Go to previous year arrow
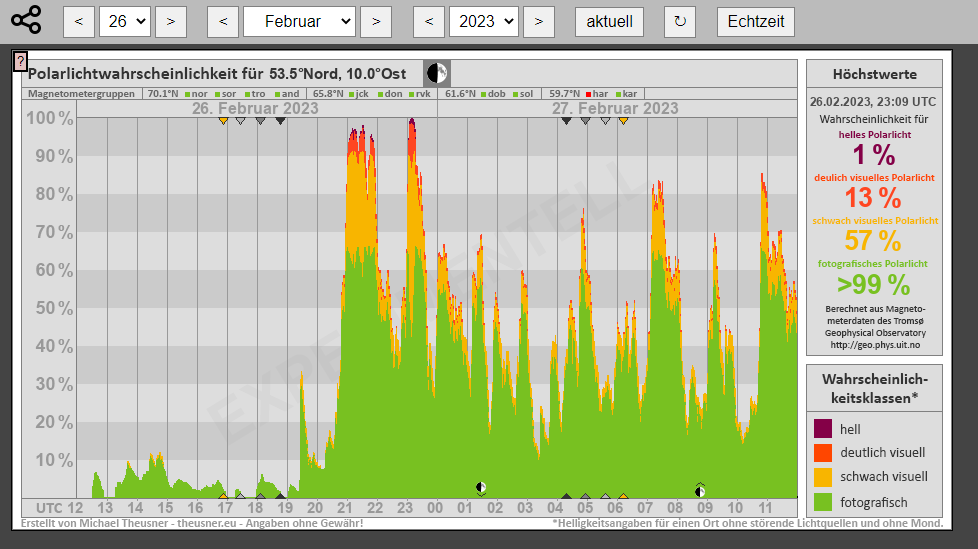 coord(429,22)
